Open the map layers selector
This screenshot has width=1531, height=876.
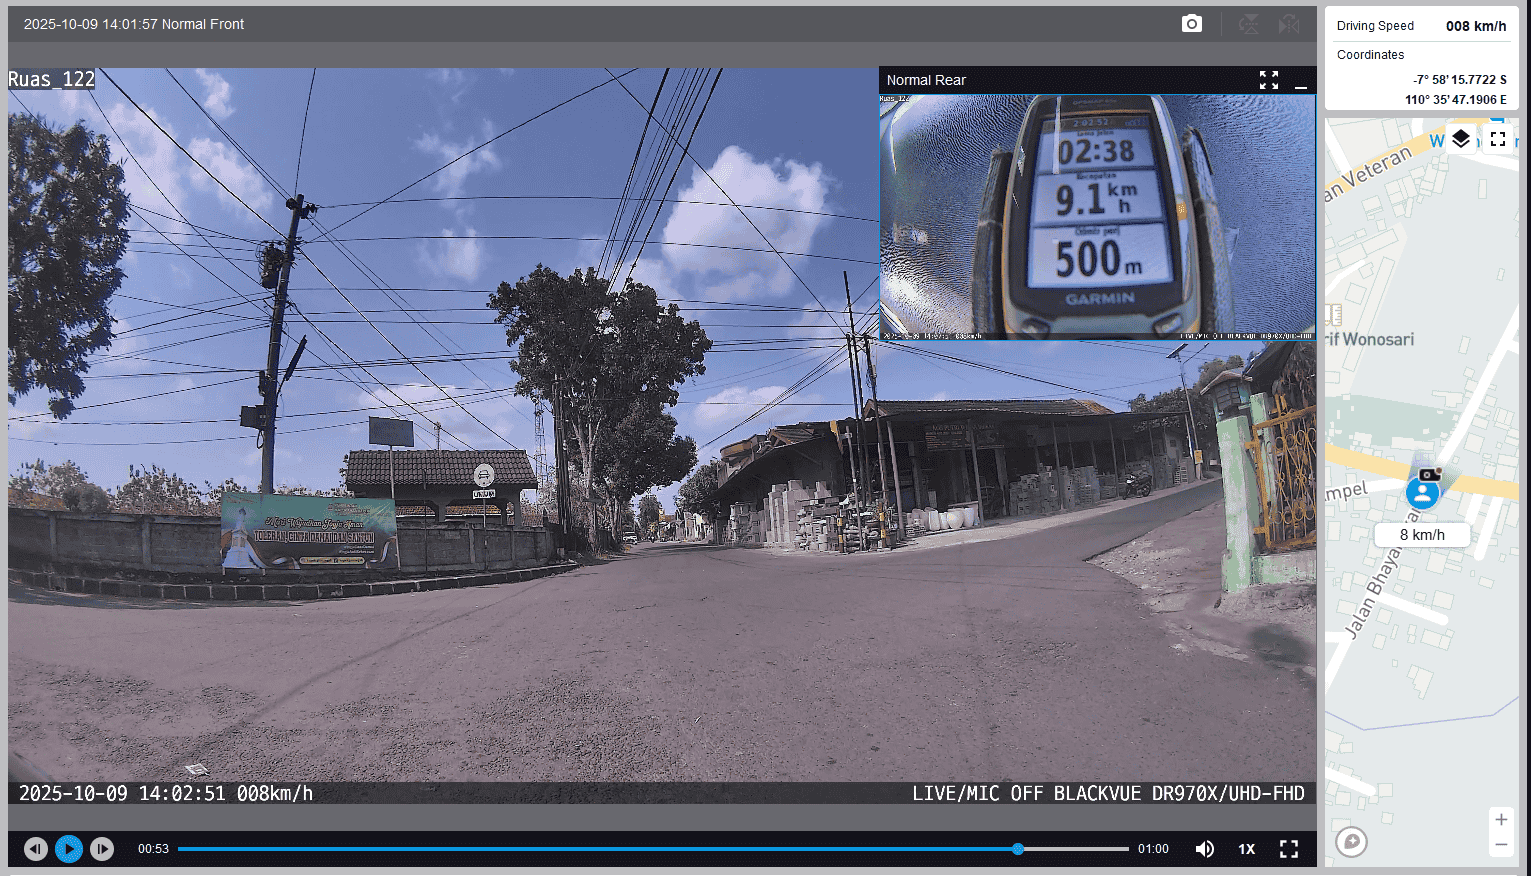[1461, 139]
